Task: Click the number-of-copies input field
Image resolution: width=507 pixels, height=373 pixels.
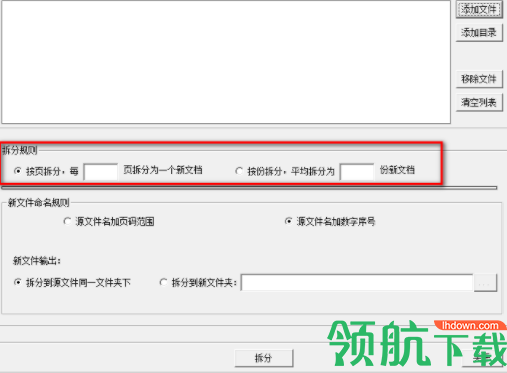Action: tap(357, 172)
